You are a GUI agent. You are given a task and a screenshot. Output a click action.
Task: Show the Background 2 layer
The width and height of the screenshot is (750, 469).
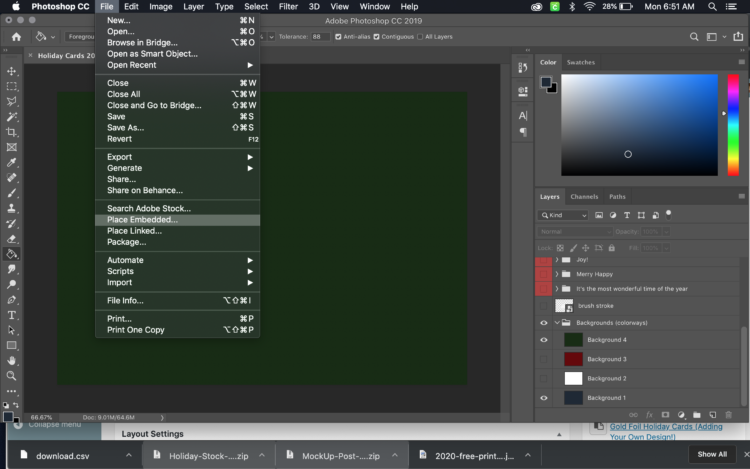[544, 379]
